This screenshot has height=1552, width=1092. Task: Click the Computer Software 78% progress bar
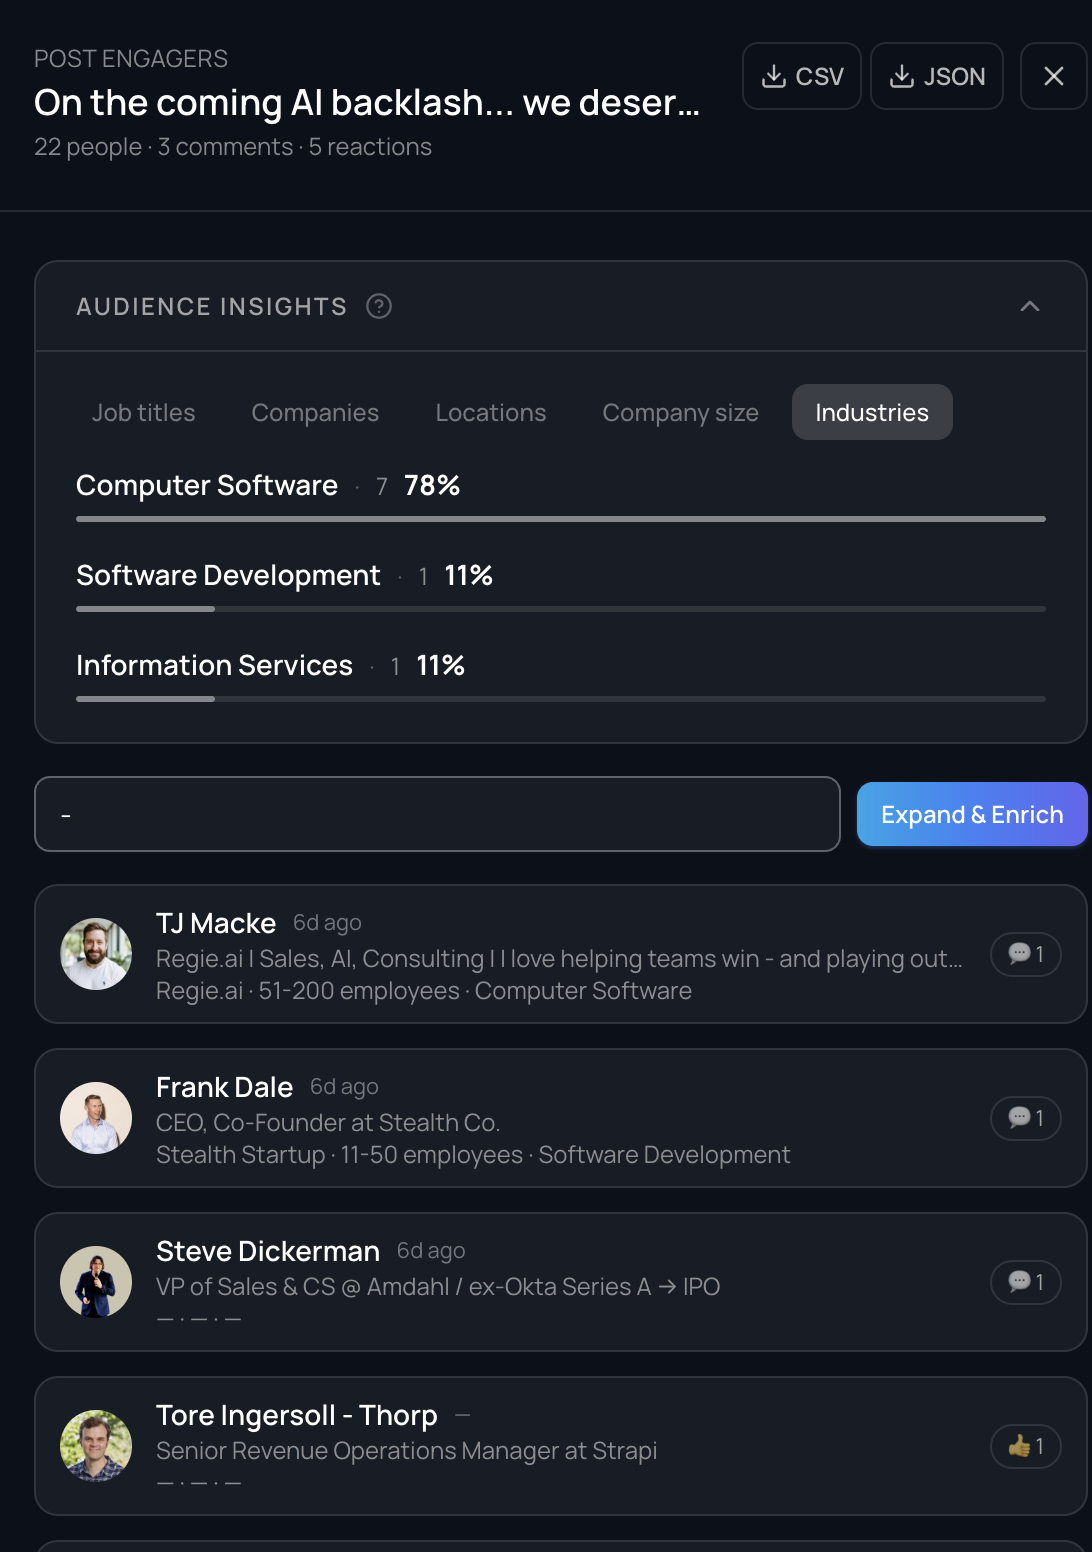click(x=561, y=519)
